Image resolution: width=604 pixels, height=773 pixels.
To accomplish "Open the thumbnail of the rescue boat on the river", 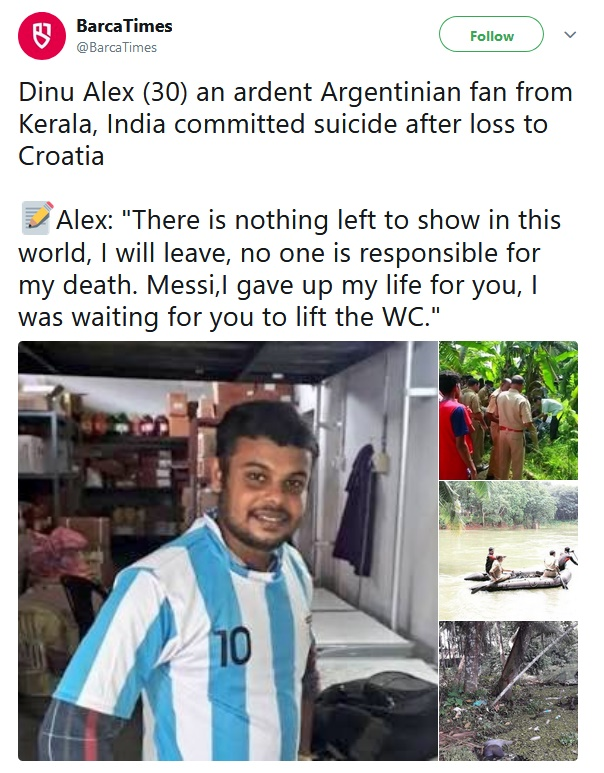I will coord(508,550).
